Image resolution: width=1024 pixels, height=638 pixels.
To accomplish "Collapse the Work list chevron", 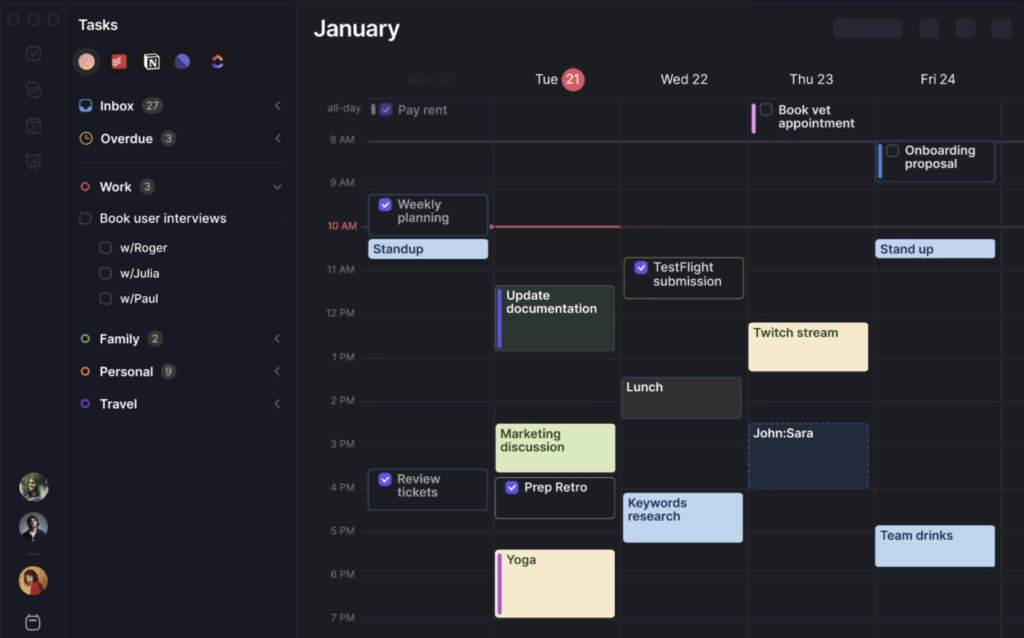I will 277,187.
